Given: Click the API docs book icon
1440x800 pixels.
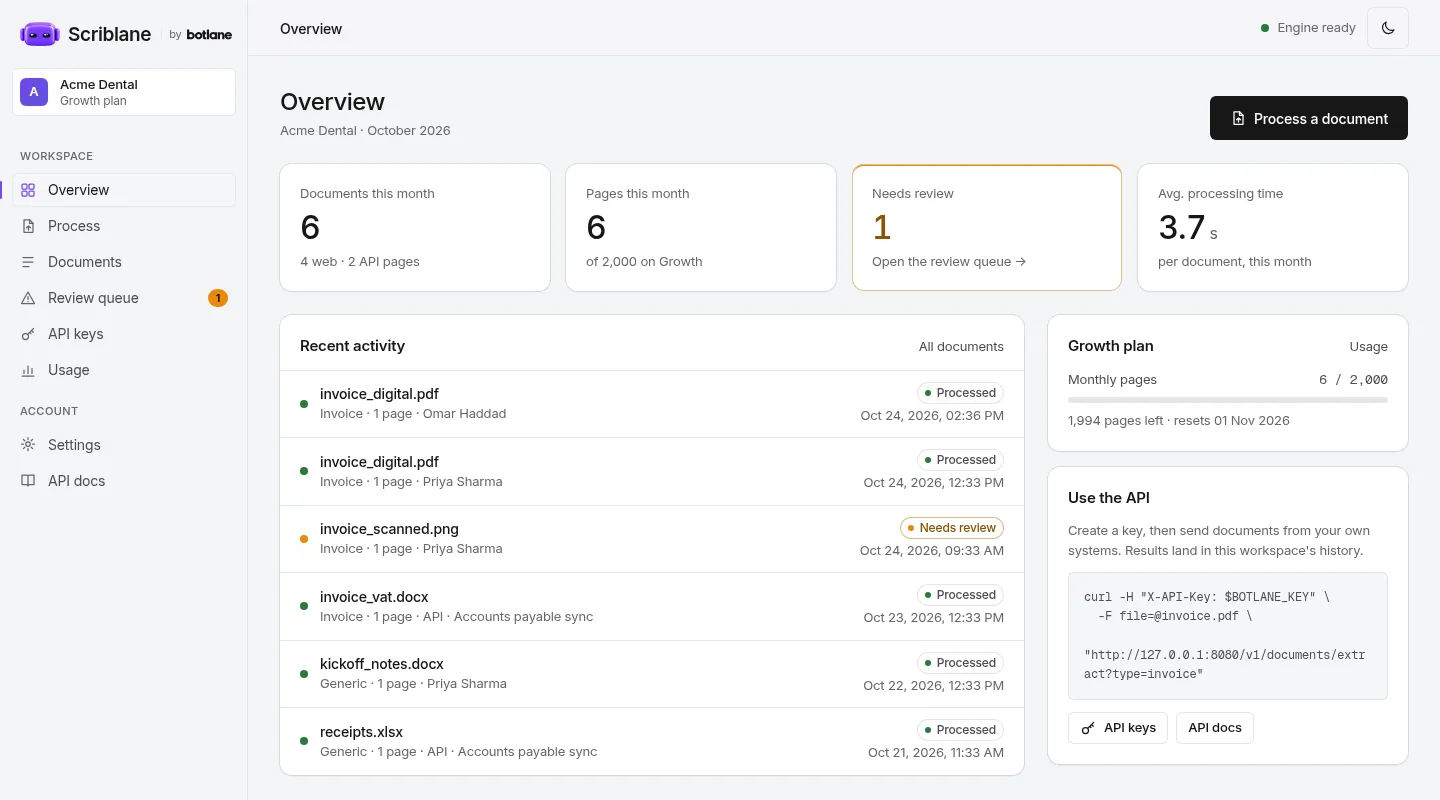Looking at the screenshot, I should pos(28,481).
